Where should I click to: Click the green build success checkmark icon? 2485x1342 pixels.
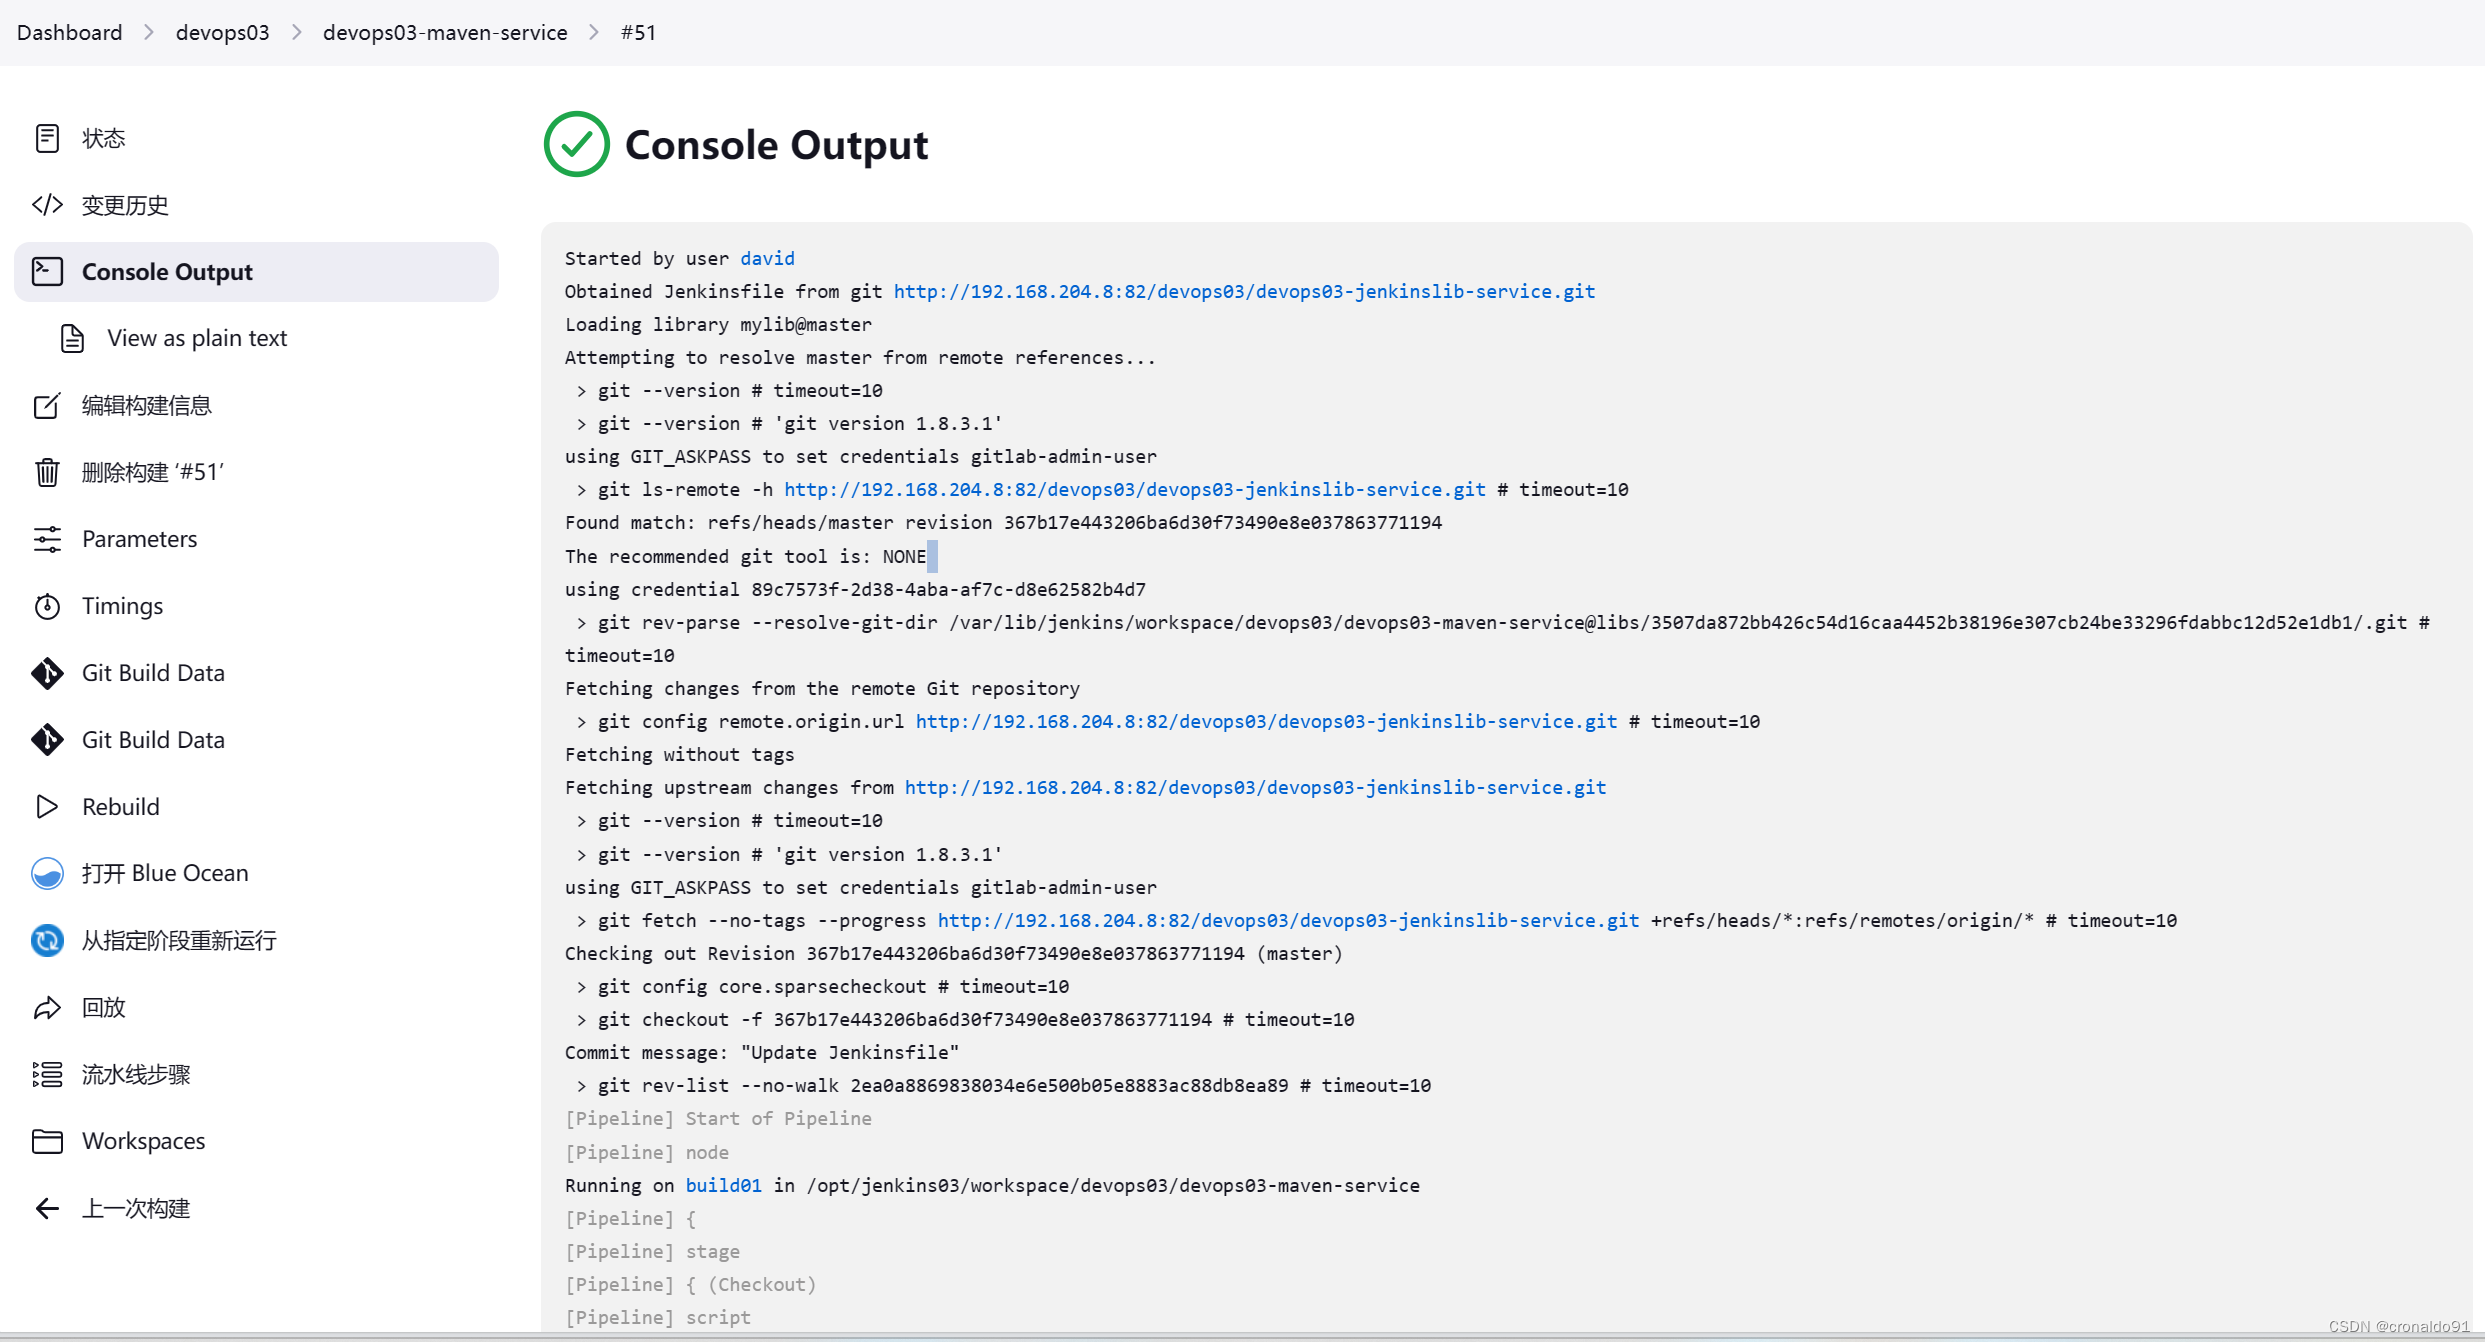coord(577,144)
